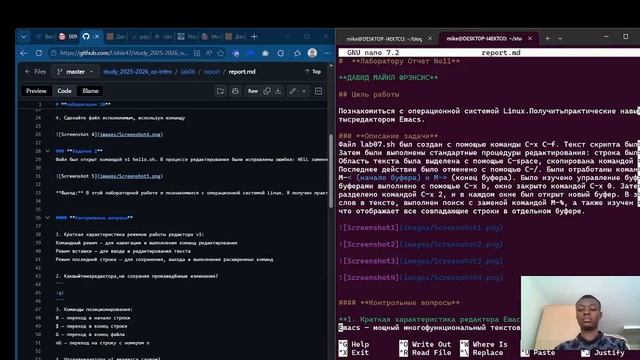The height and width of the screenshot is (360, 640).
Task: Select the active terminal tab ending in ~/stu
Action: click(x=484, y=39)
